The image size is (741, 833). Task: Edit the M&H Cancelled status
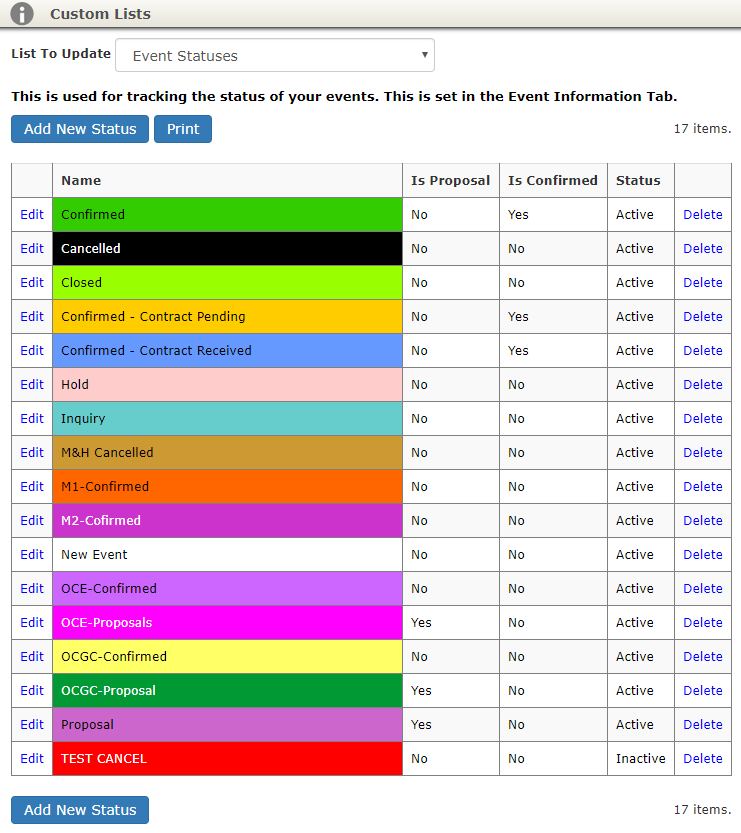(32, 453)
